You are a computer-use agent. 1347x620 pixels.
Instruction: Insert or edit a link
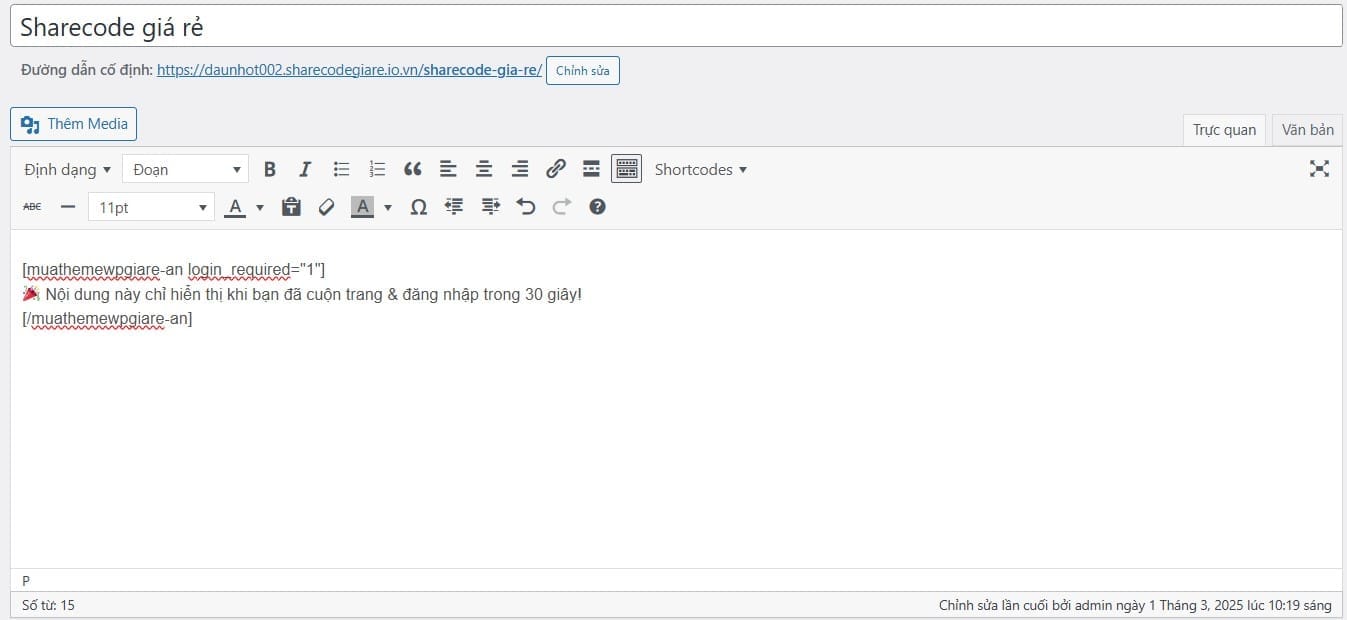pos(556,169)
